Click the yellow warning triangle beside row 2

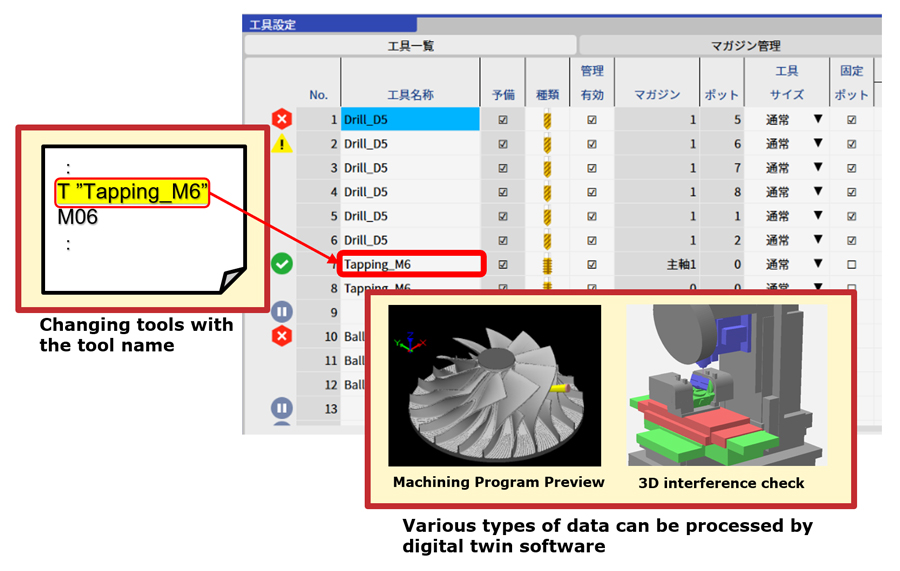[x=282, y=144]
